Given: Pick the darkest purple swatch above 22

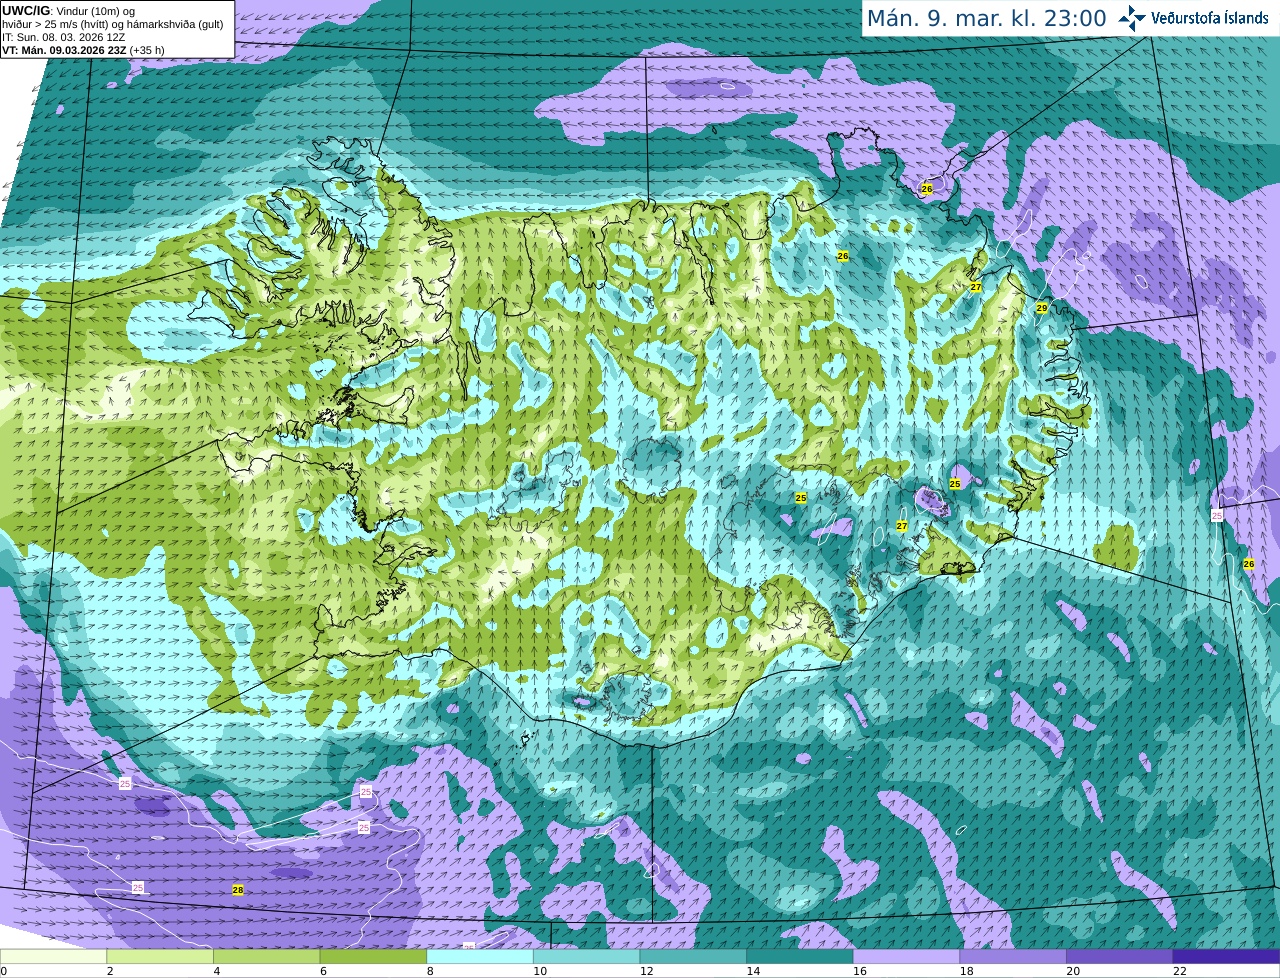Looking at the screenshot, I should pyautogui.click(x=1227, y=957).
